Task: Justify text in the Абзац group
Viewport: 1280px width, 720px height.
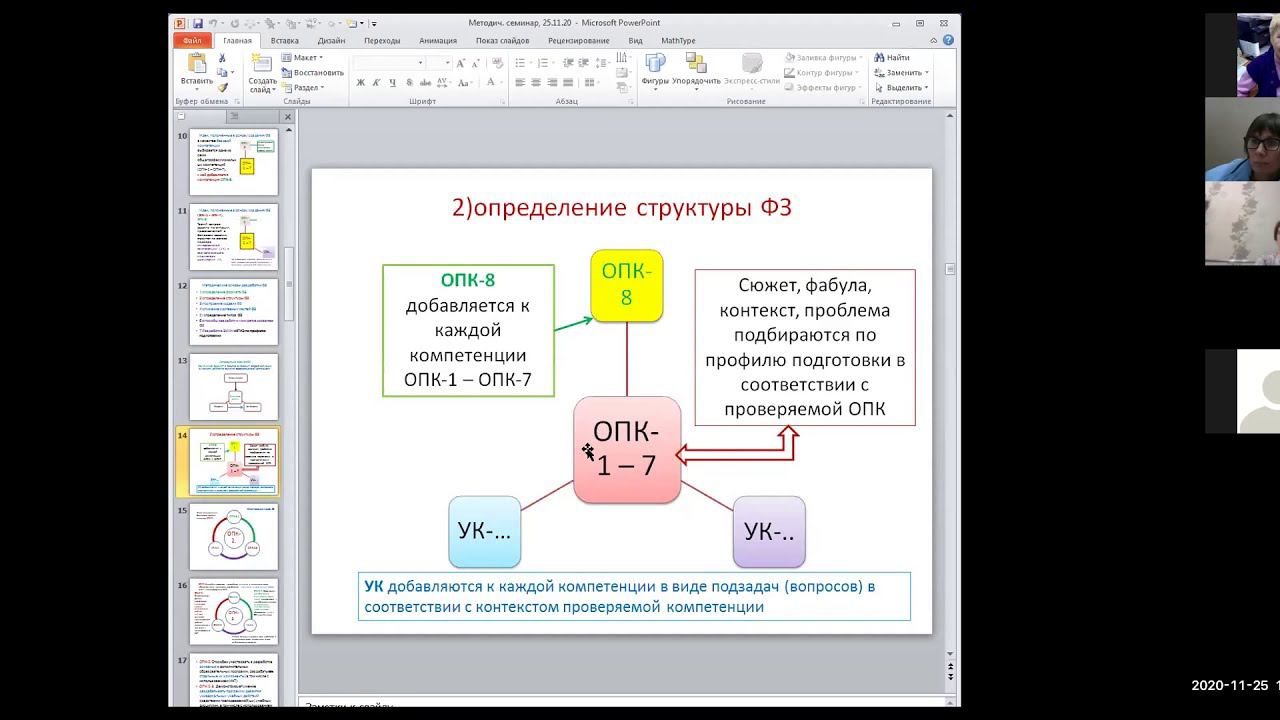Action: point(568,83)
